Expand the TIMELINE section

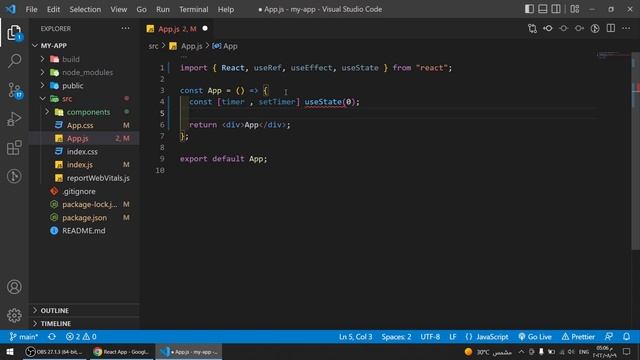(84, 324)
